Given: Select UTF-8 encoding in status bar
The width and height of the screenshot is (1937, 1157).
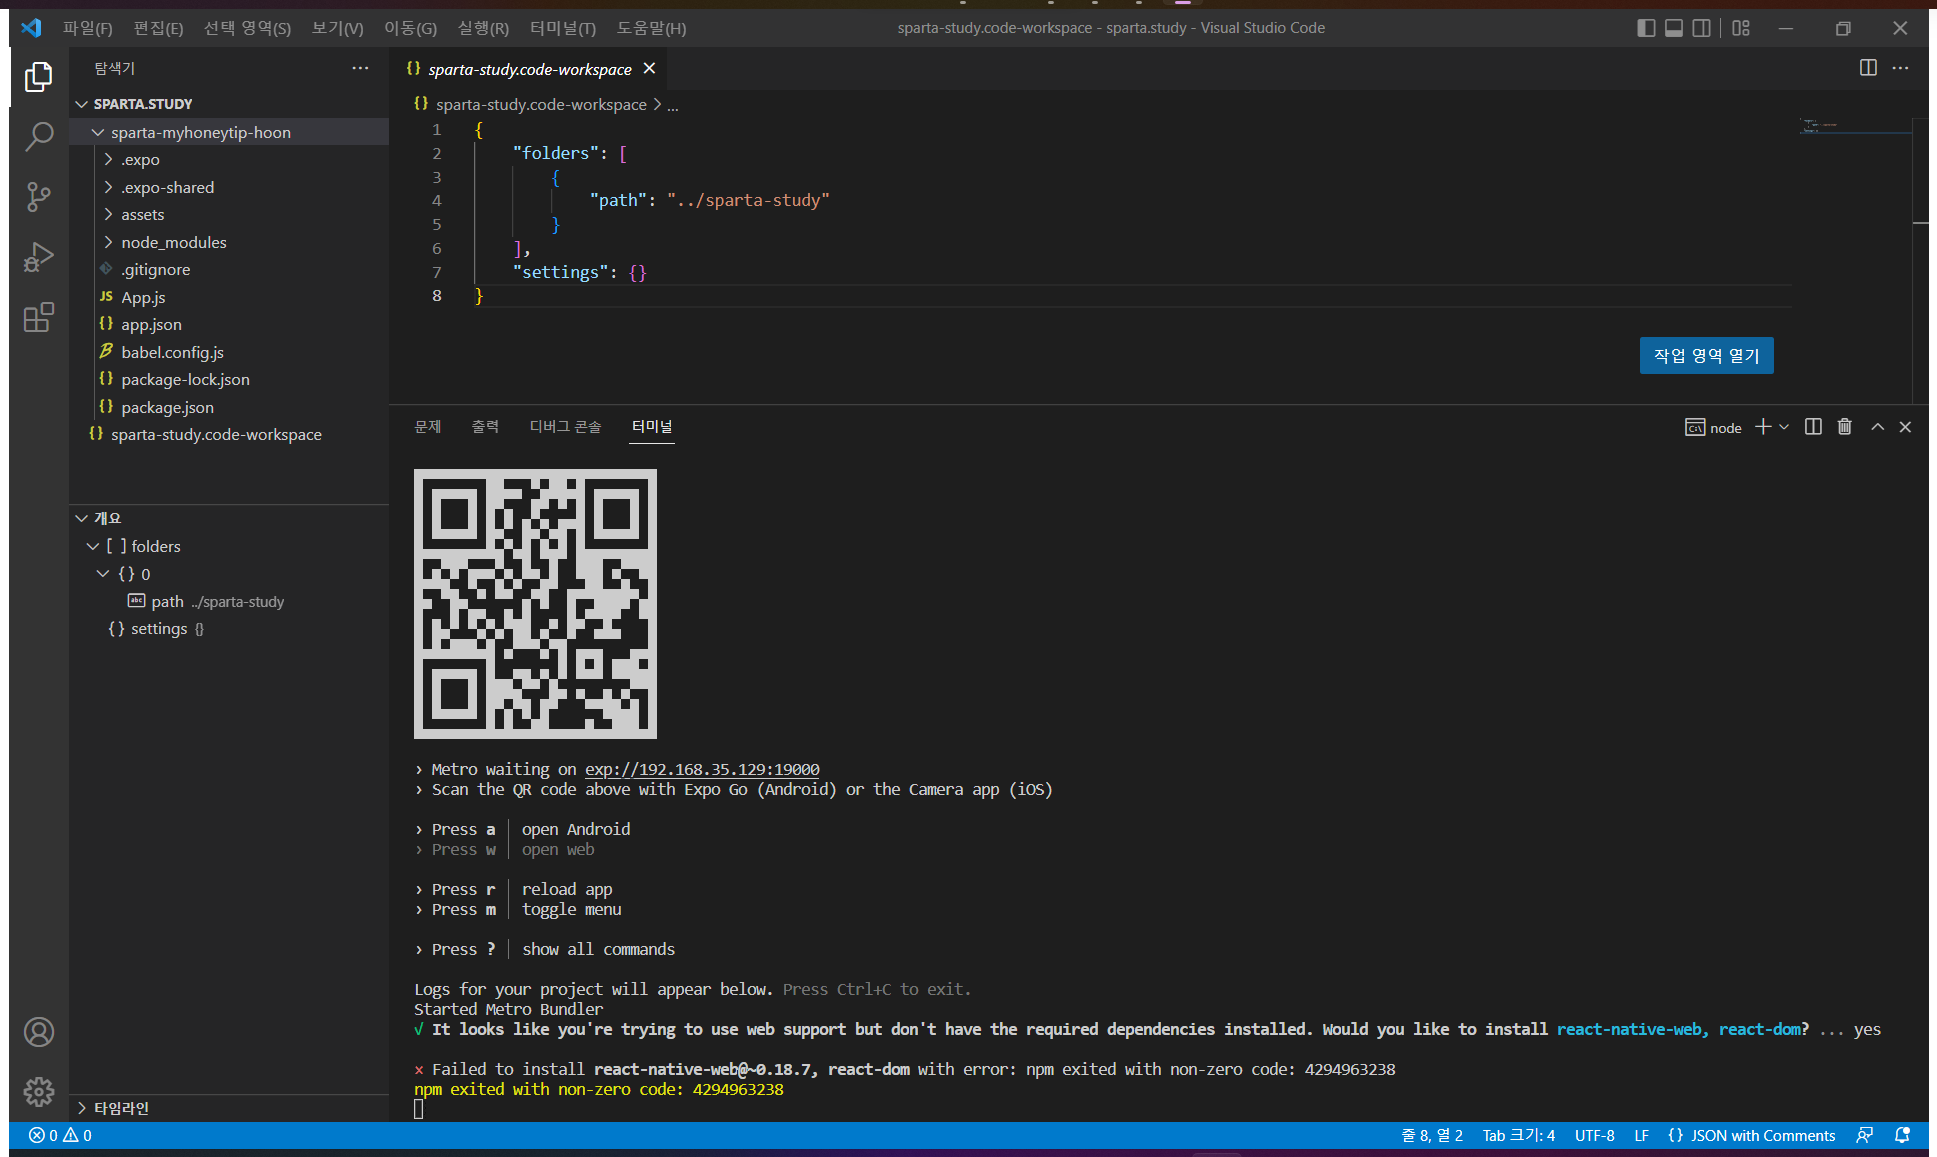Looking at the screenshot, I should pyautogui.click(x=1594, y=1135).
